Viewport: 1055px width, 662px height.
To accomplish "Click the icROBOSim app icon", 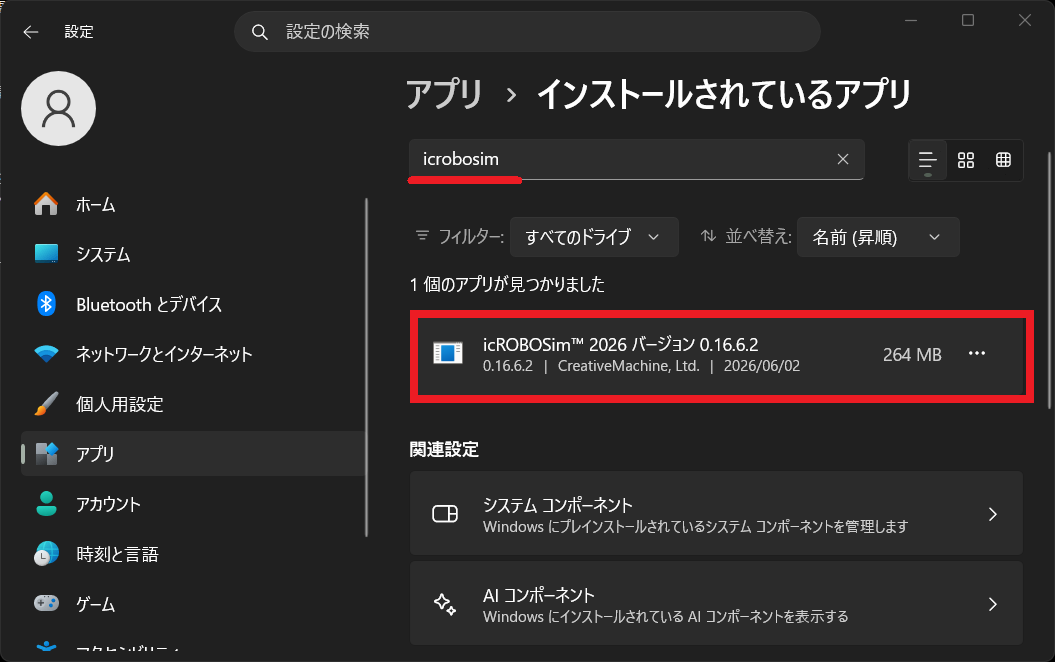I will click(x=448, y=353).
